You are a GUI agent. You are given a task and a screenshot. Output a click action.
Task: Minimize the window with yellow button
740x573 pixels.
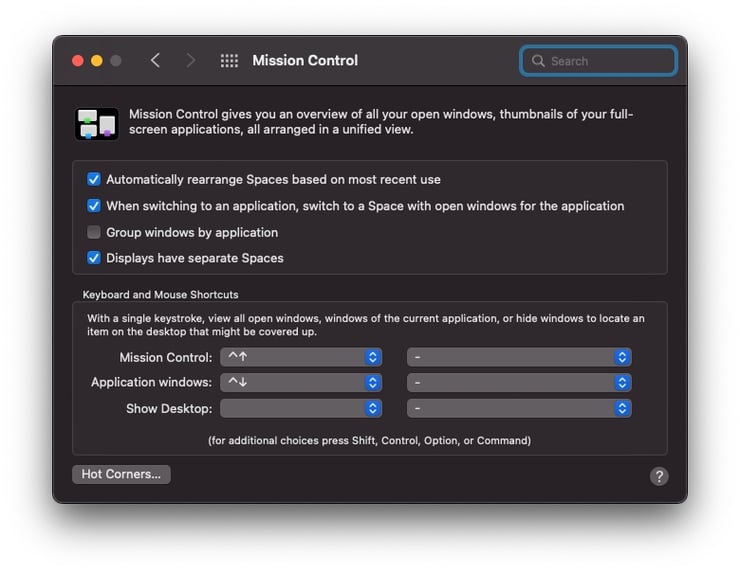(x=97, y=61)
